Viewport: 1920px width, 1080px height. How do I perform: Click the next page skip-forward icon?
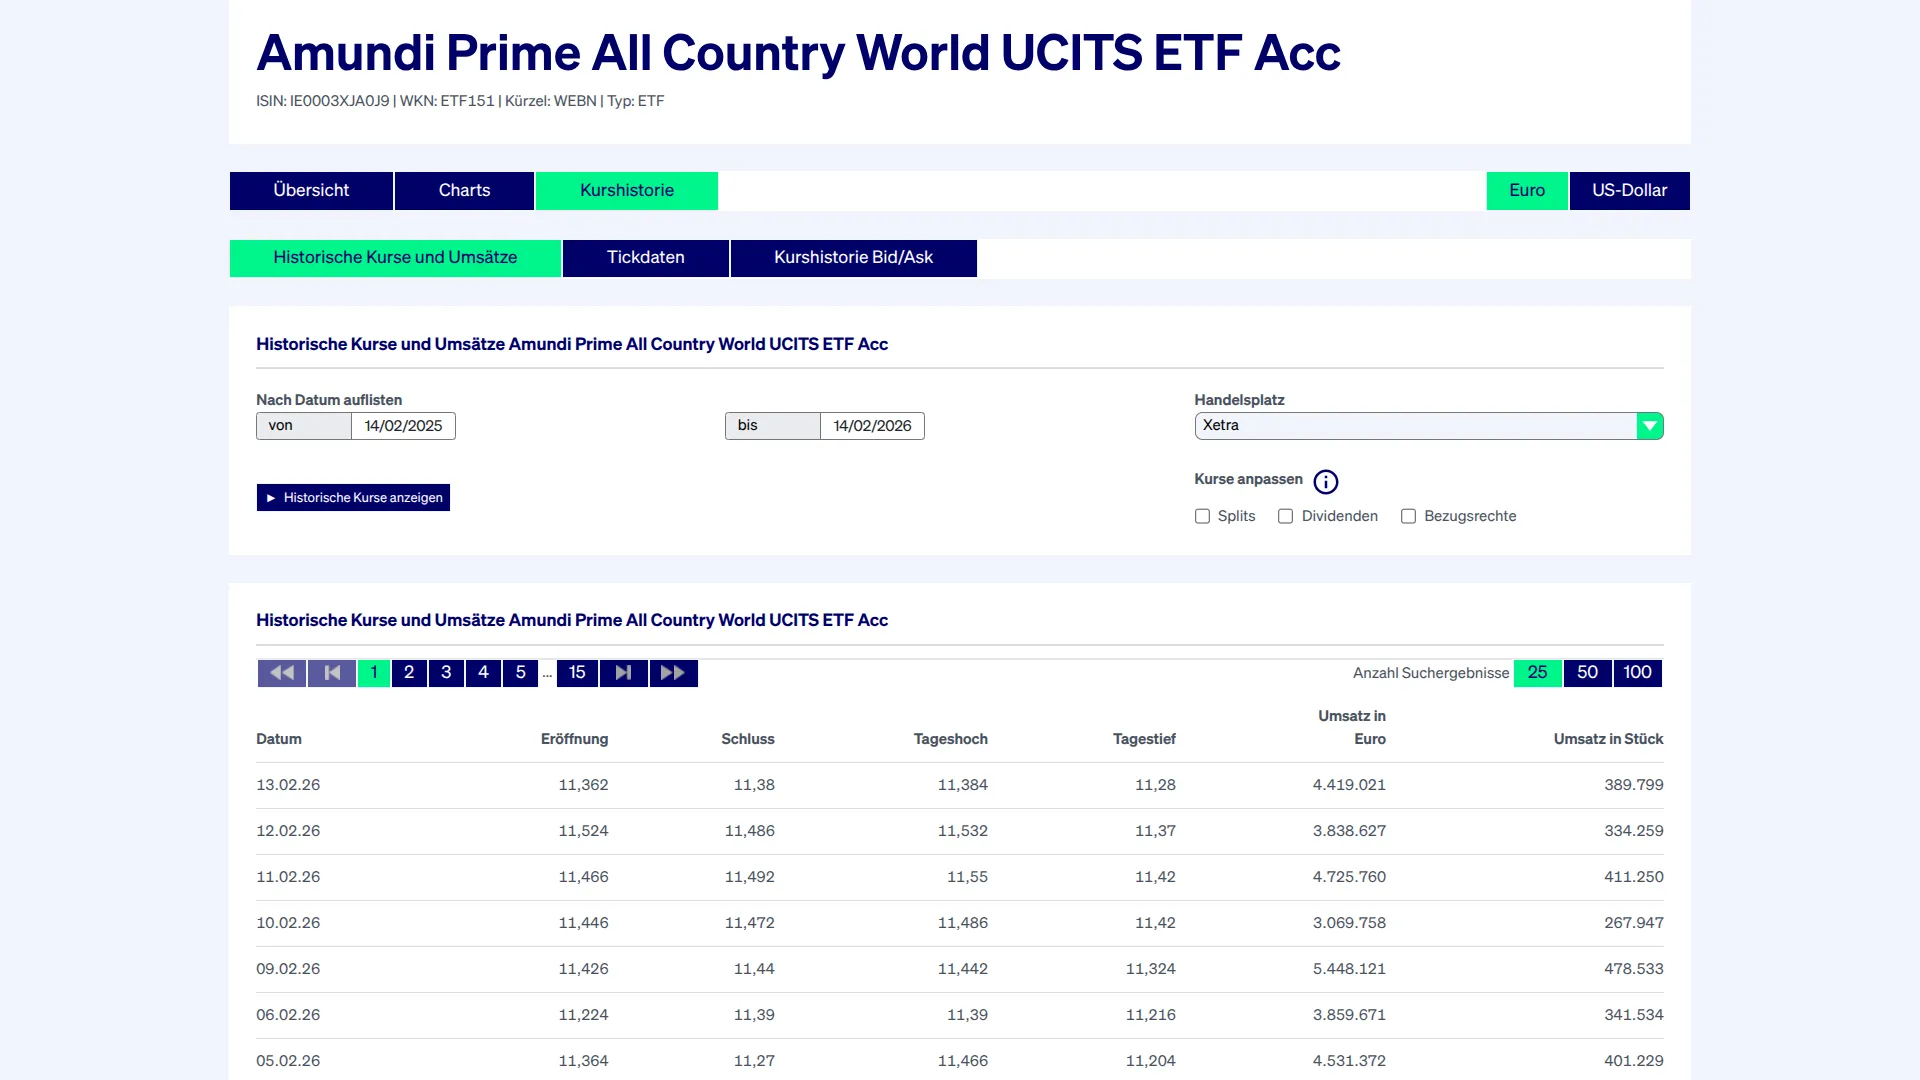(623, 673)
